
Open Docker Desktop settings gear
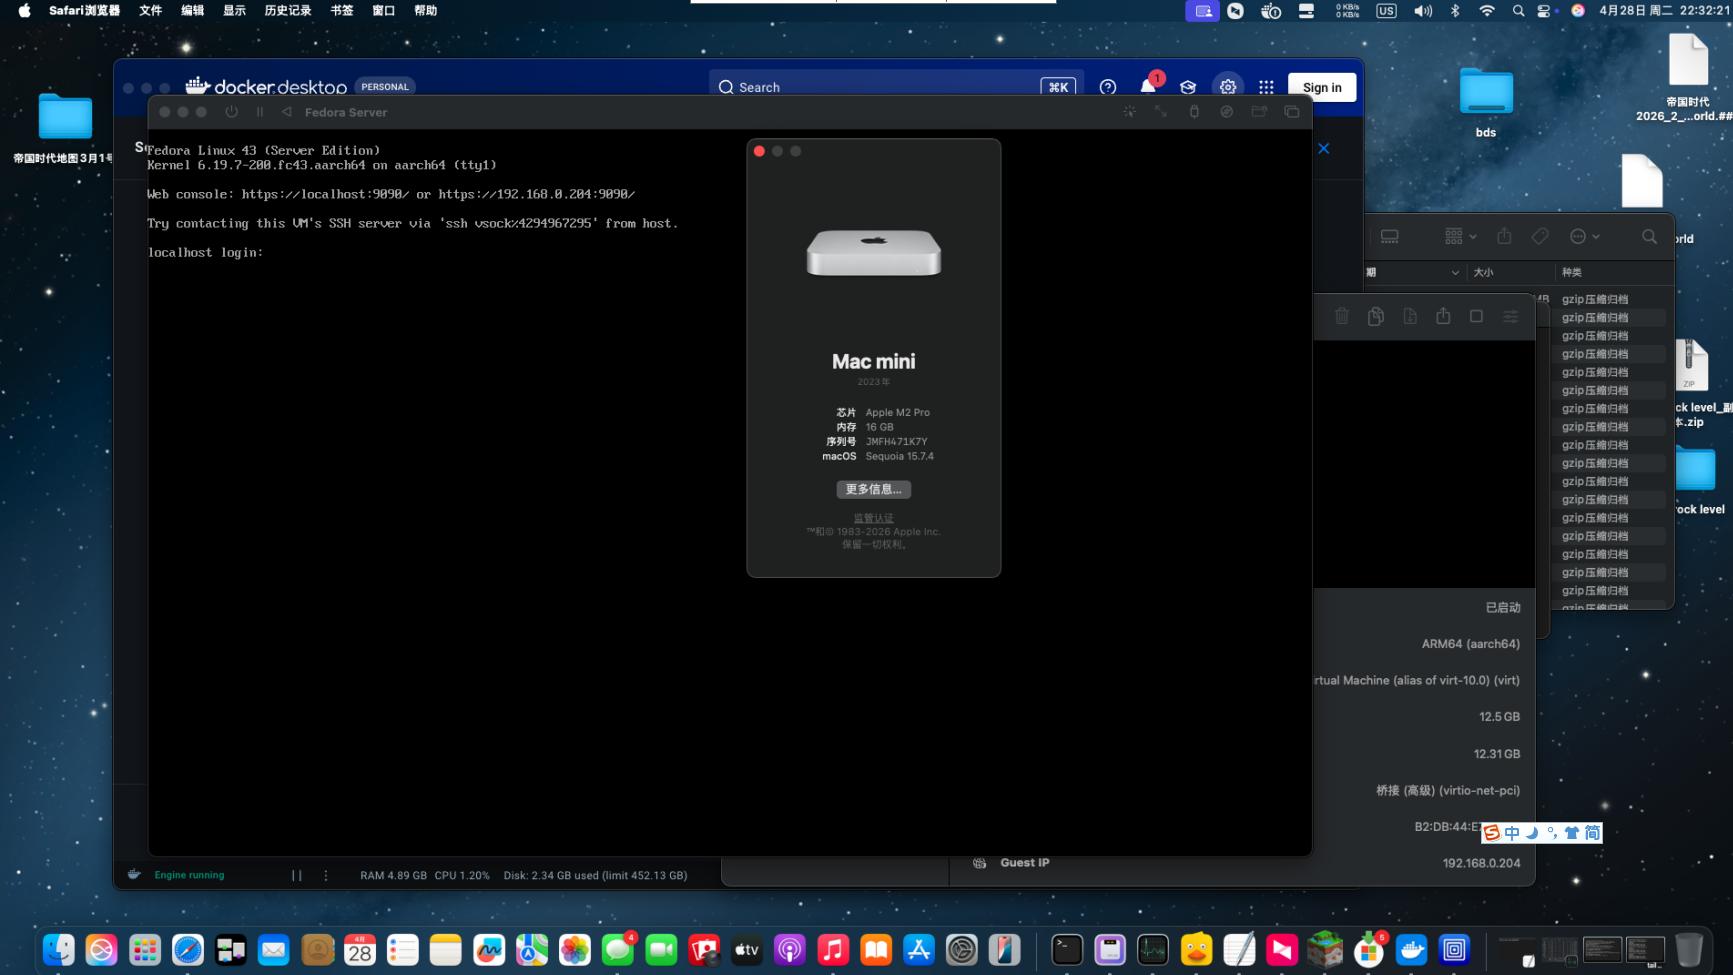point(1227,87)
